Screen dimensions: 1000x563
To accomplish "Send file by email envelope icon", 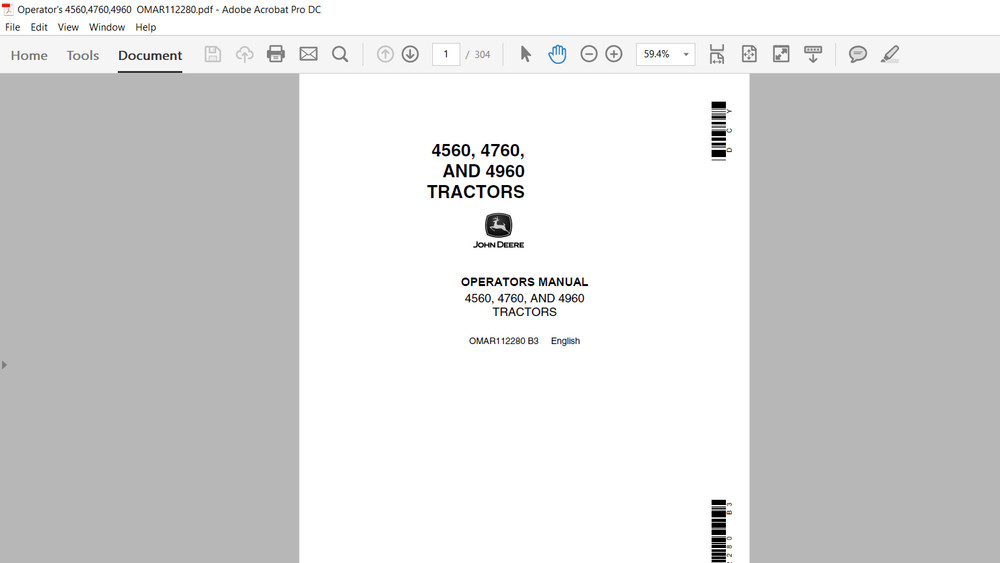I will tap(308, 54).
